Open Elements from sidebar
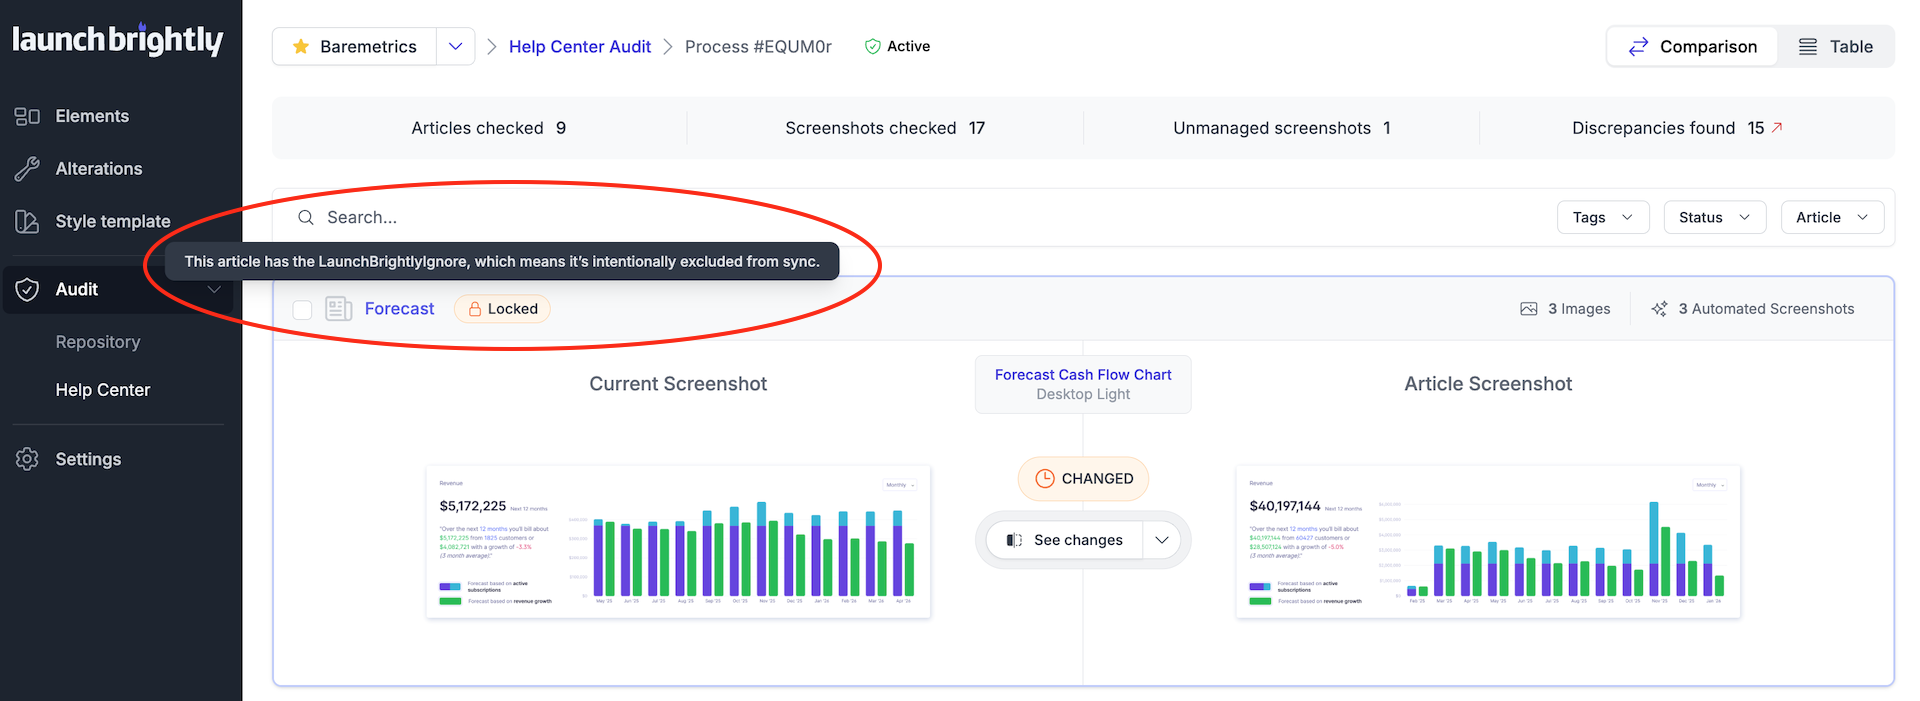This screenshot has height=701, width=1920. [x=92, y=116]
